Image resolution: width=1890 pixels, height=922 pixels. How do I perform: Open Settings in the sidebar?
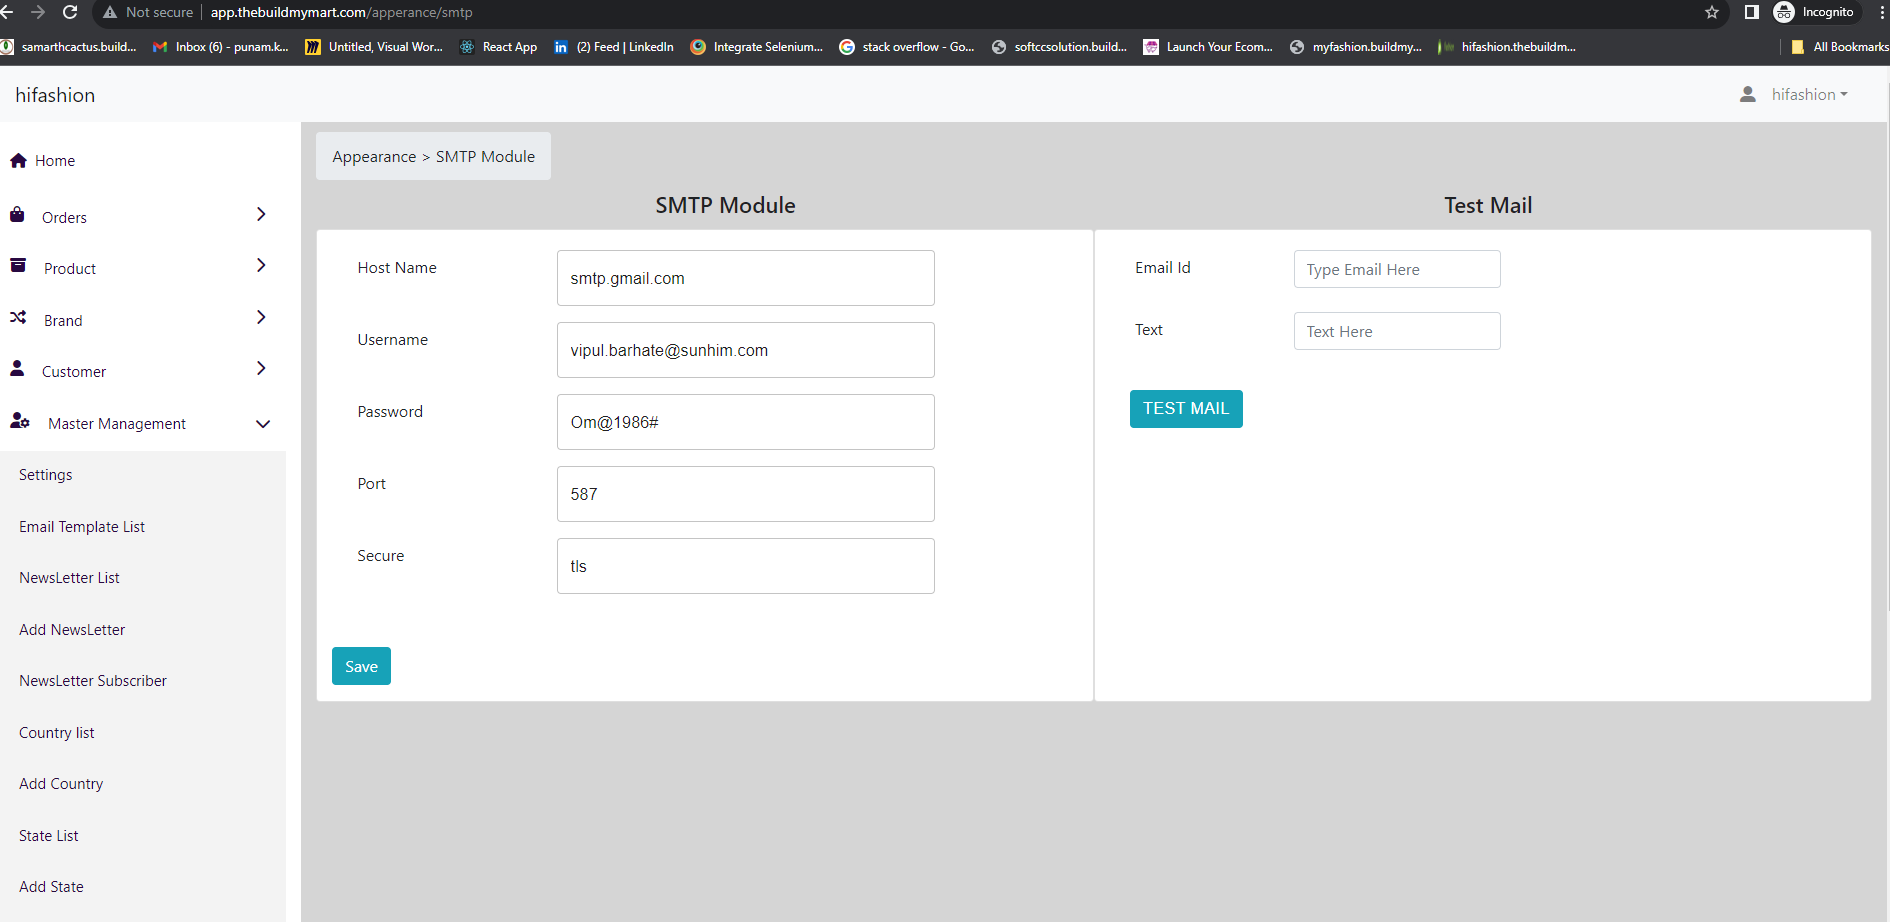[46, 475]
